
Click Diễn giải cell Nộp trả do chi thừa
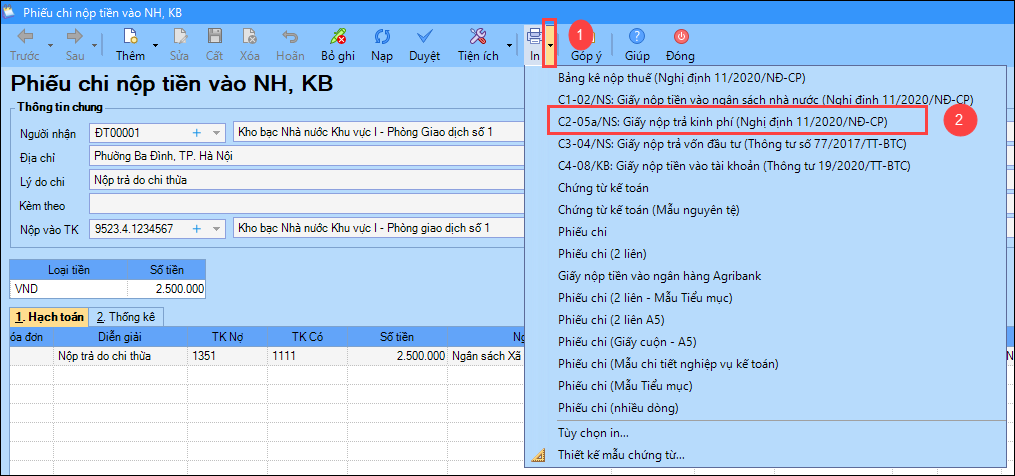coord(120,356)
